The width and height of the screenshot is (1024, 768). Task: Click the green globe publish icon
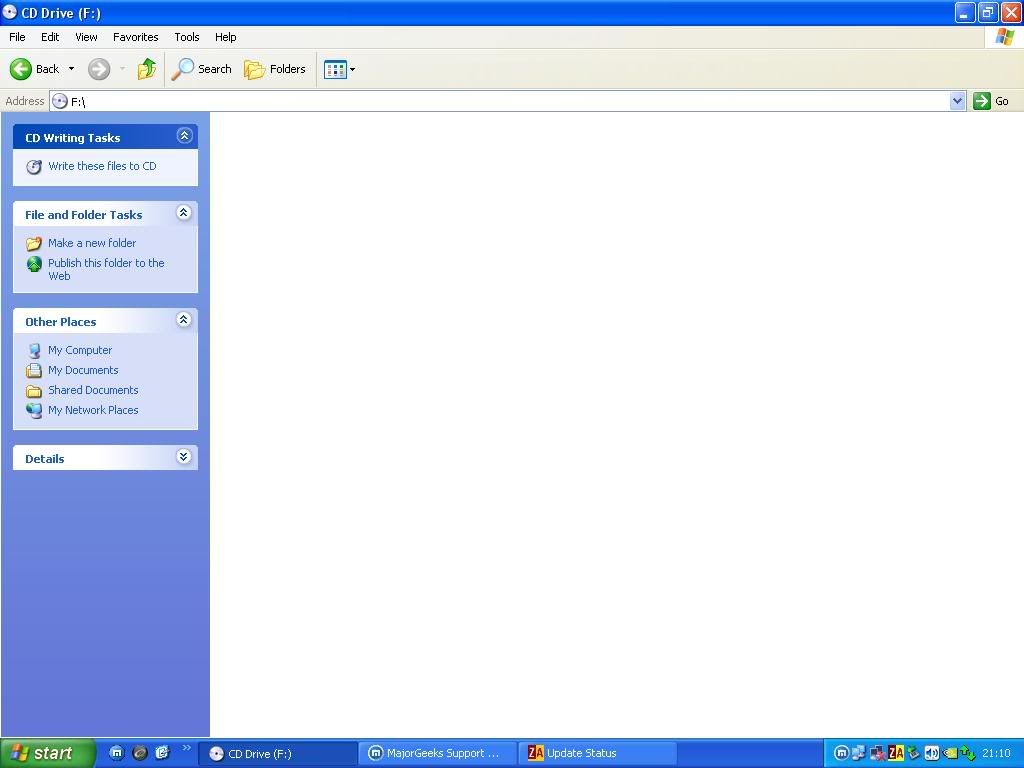point(34,264)
